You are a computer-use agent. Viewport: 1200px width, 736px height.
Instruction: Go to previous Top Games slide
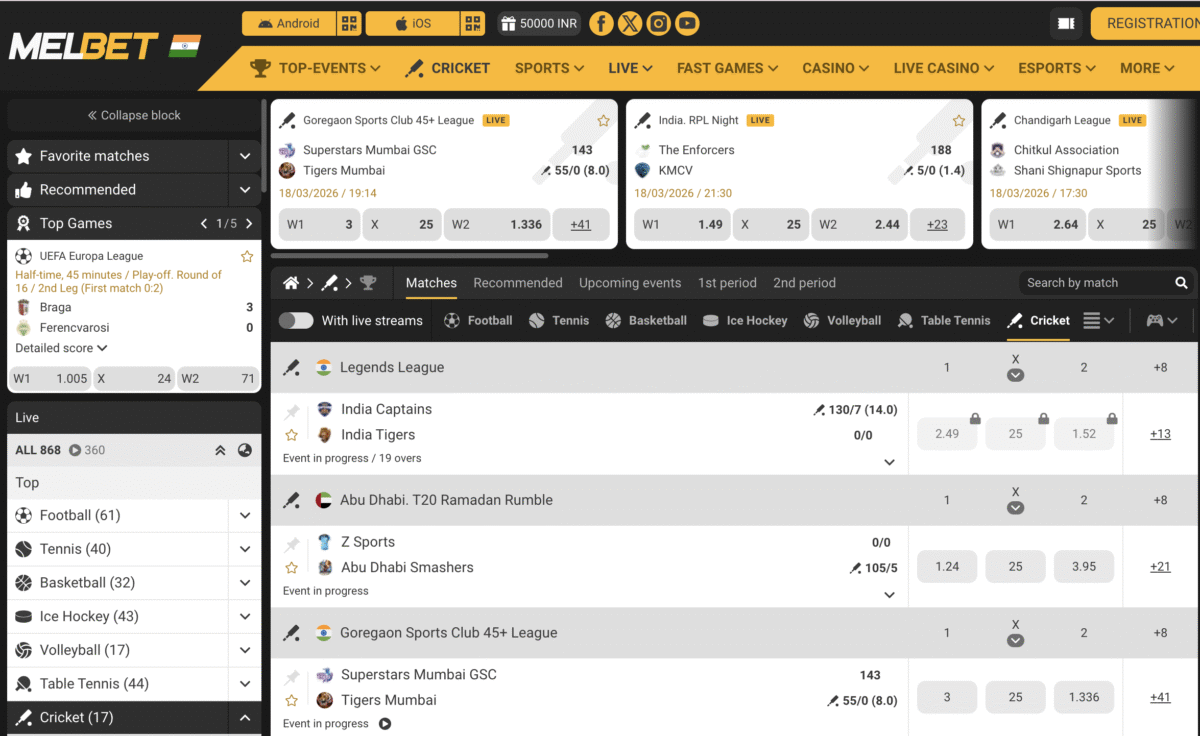click(204, 224)
